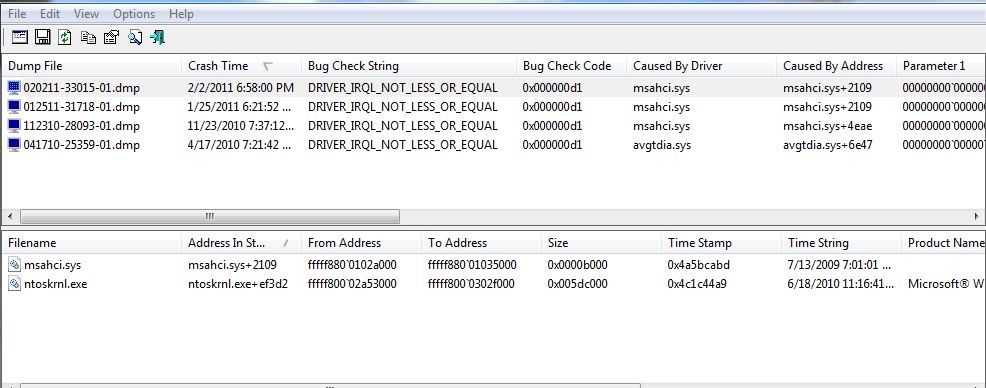Select msahci.sys in lower pane Filename column
Viewport: 986px width, 388px height.
point(52,265)
